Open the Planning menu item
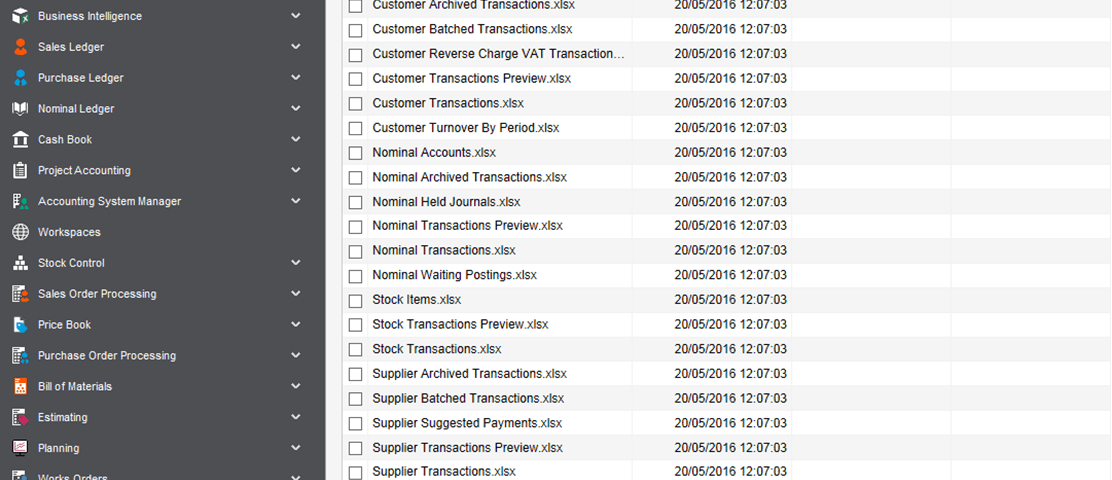This screenshot has height=480, width=1112. point(58,448)
